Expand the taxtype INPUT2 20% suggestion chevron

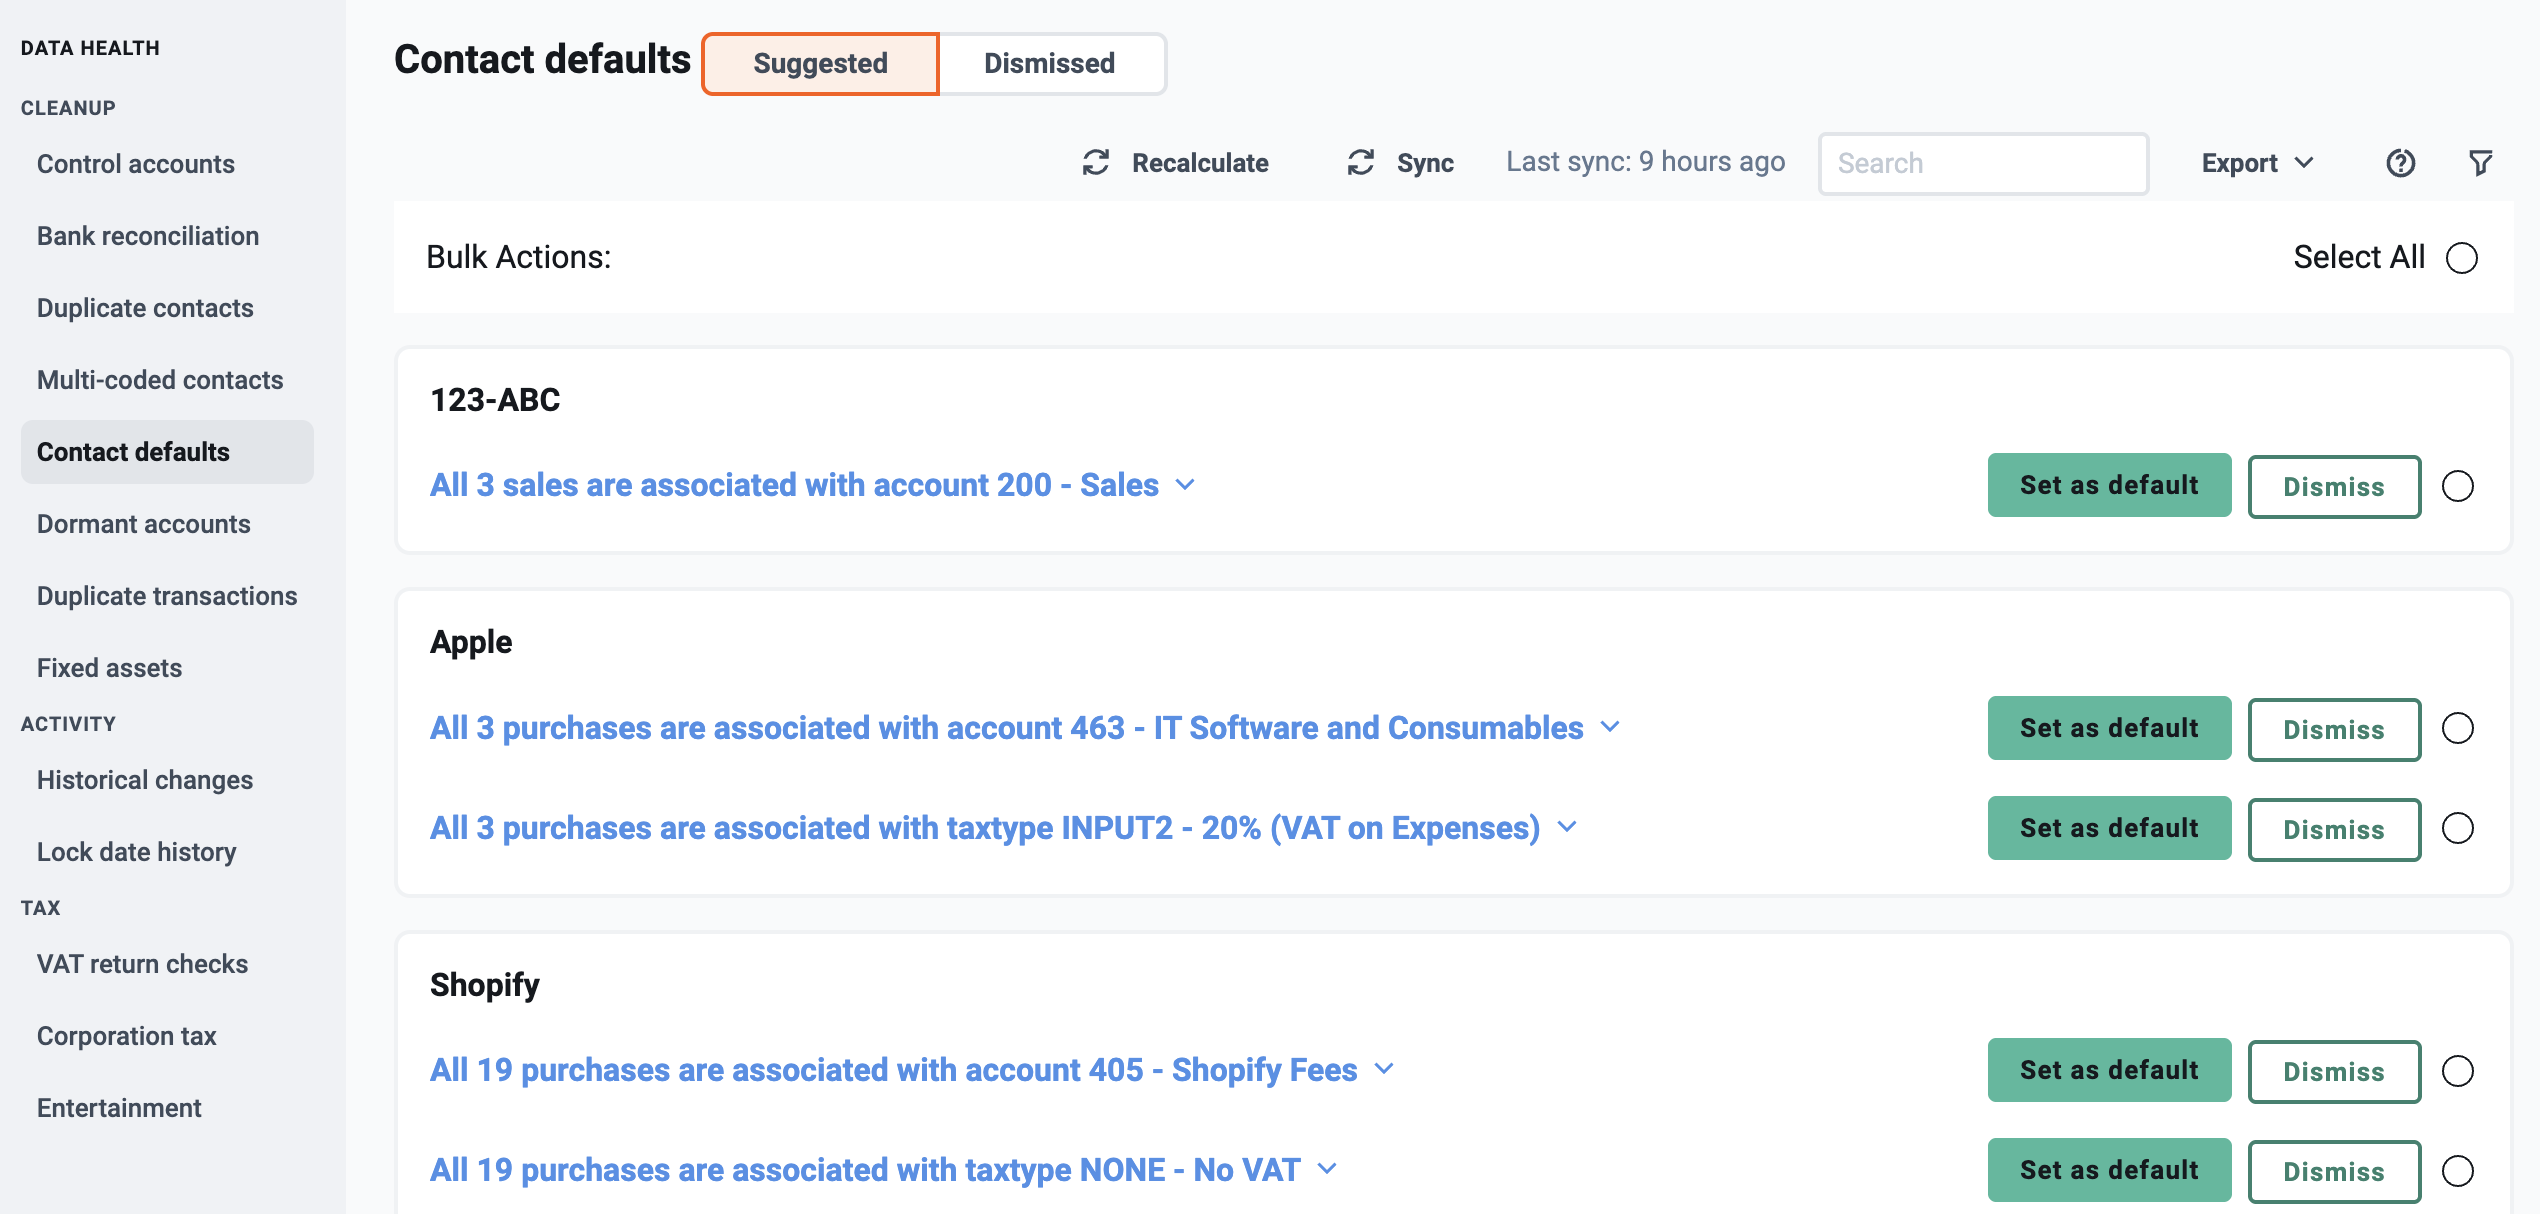[x=1567, y=827]
